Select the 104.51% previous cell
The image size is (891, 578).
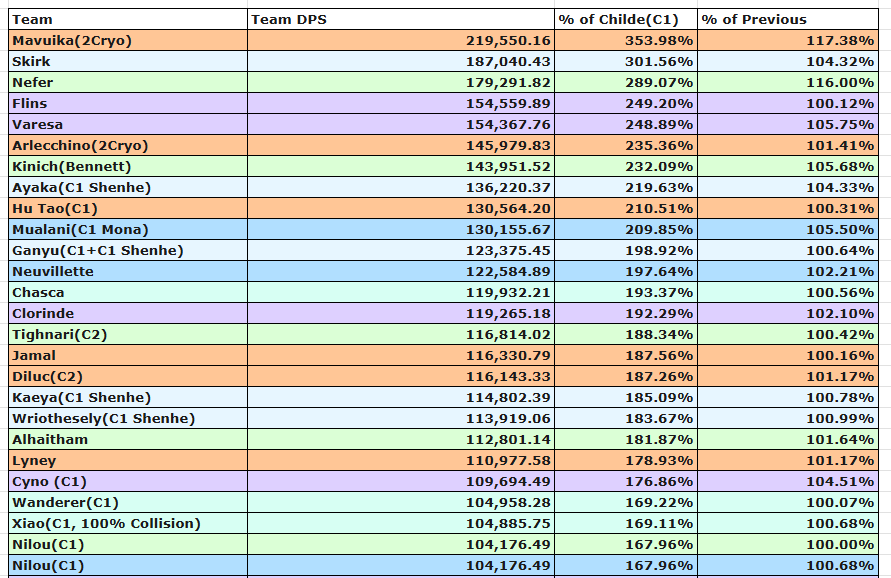coord(788,482)
